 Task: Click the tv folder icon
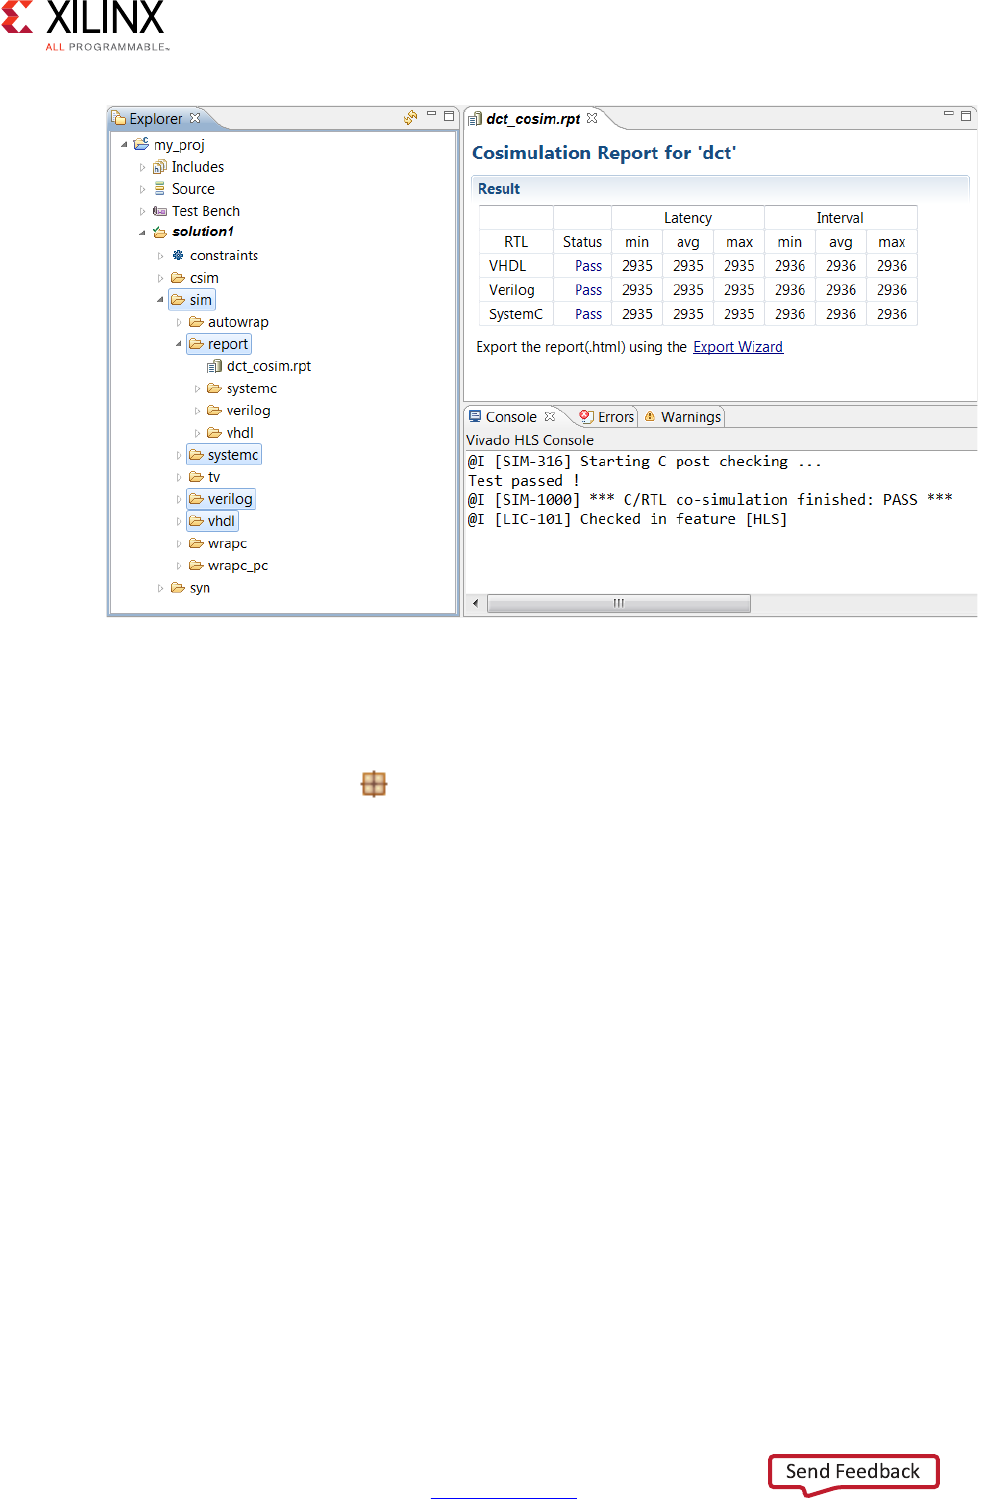point(196,477)
